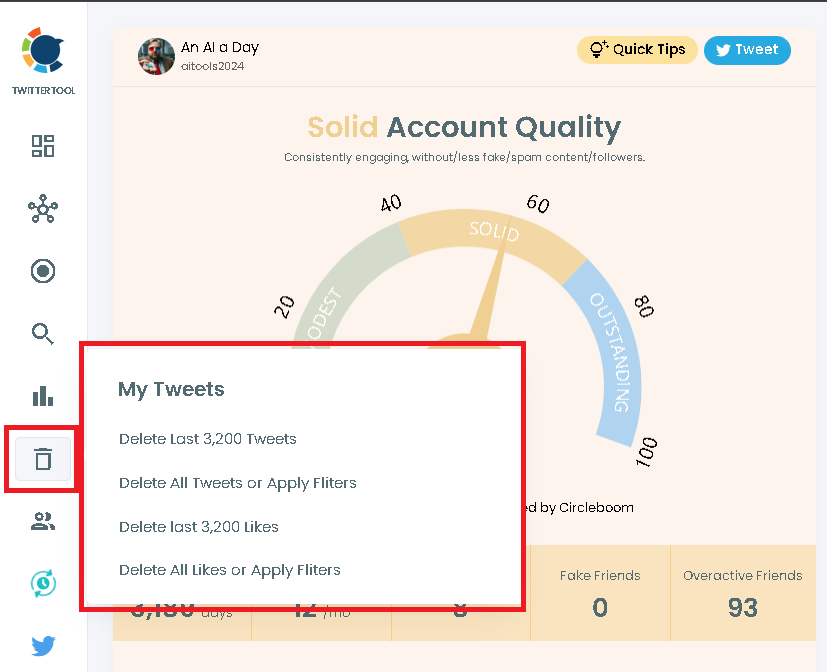Open the Search tool in sidebar
Screen dimensions: 827x672
click(43, 333)
